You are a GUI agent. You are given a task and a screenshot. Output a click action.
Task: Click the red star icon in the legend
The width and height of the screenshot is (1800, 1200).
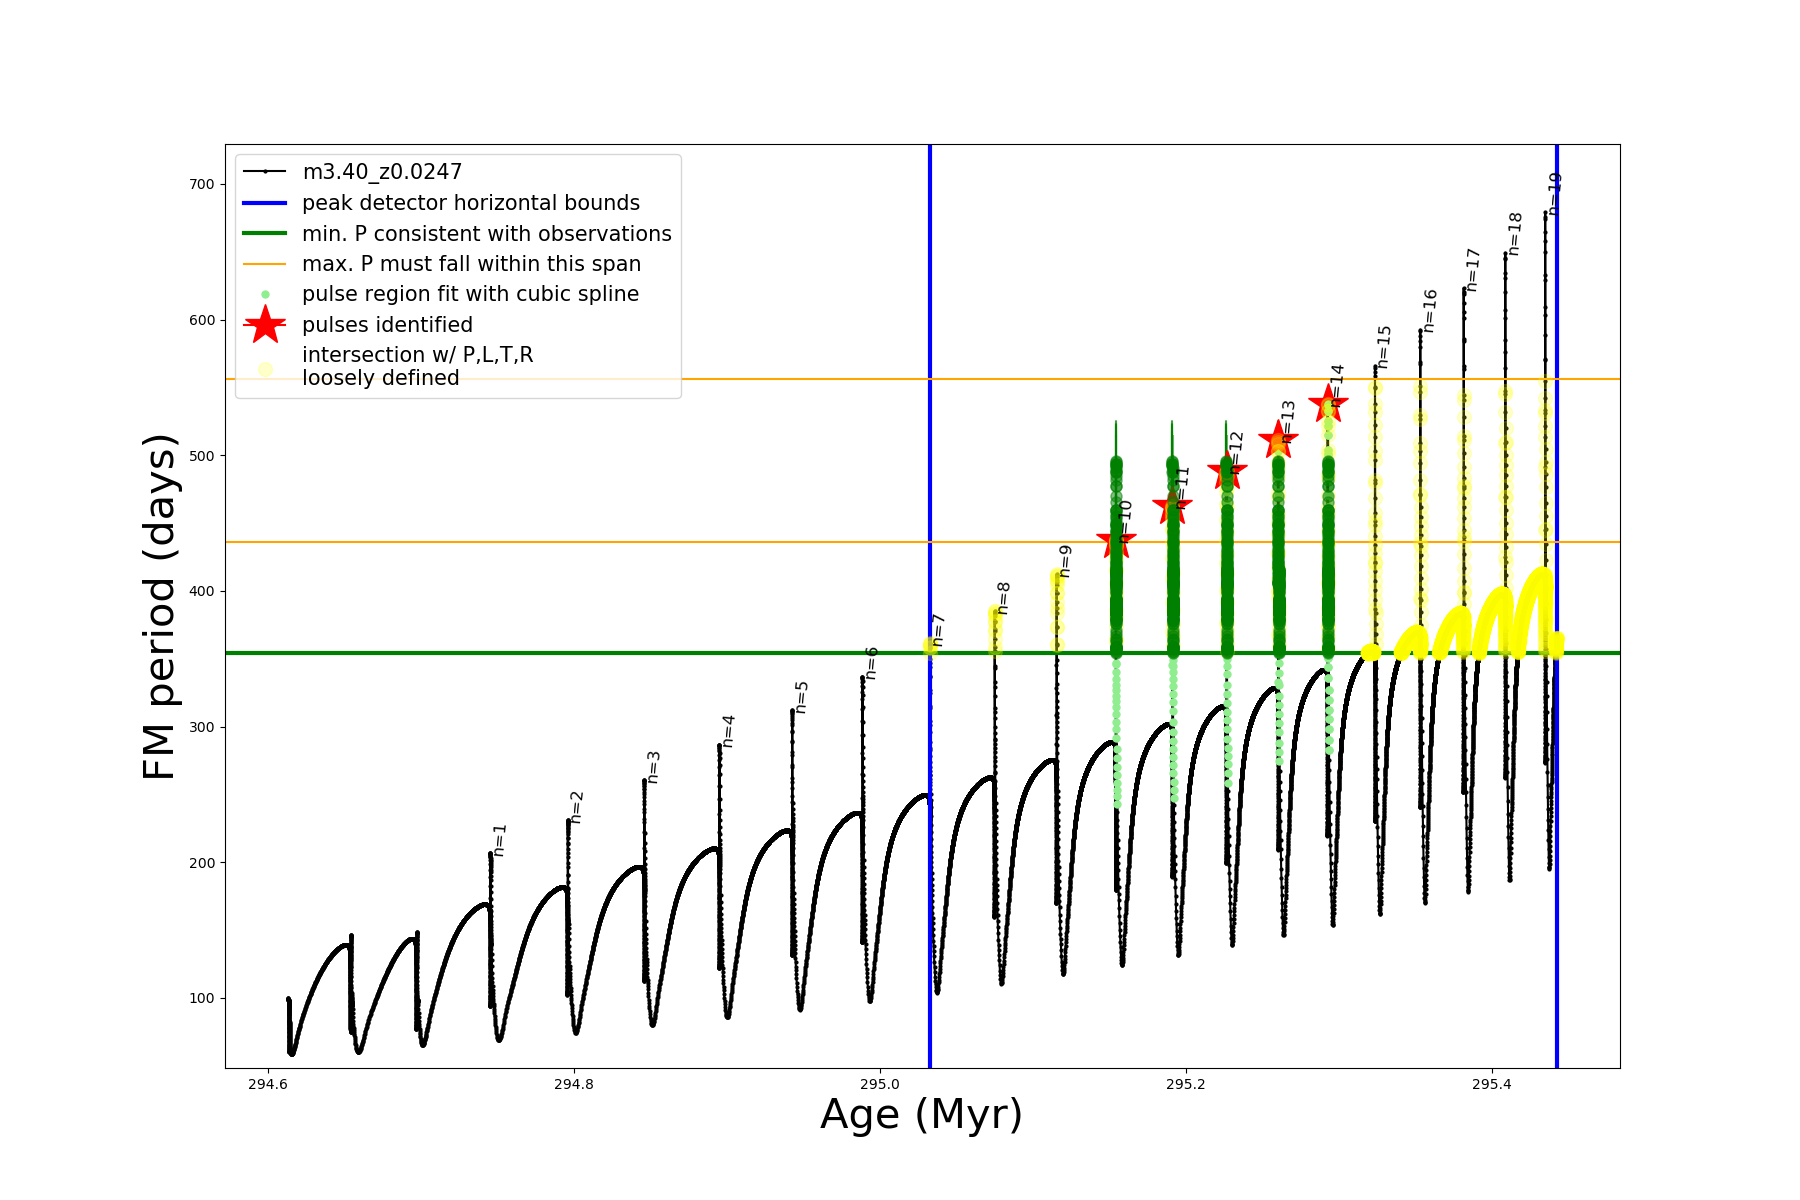(265, 324)
